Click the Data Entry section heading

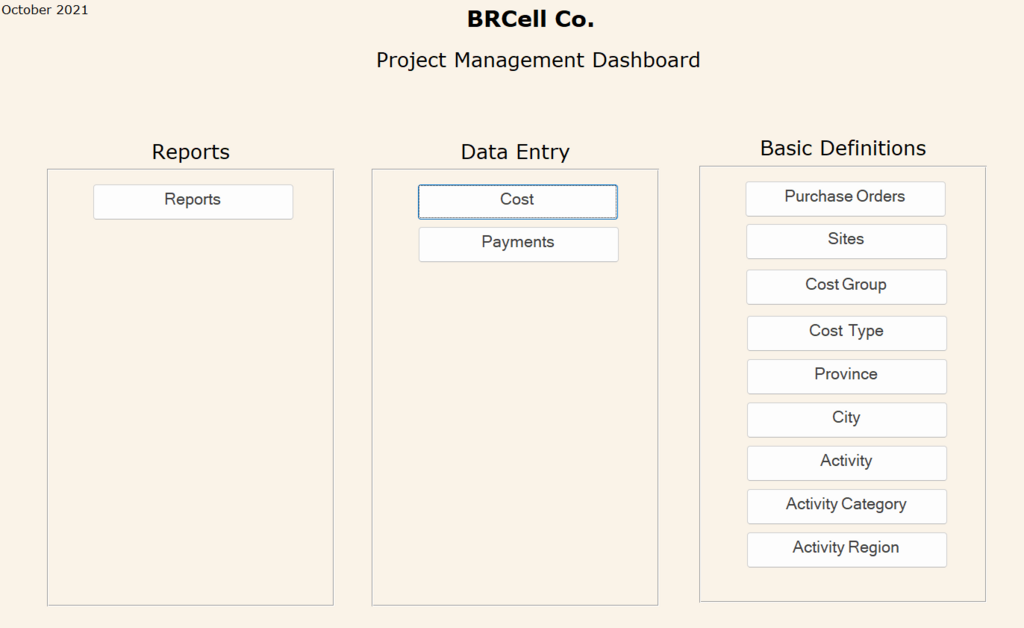[x=515, y=152]
